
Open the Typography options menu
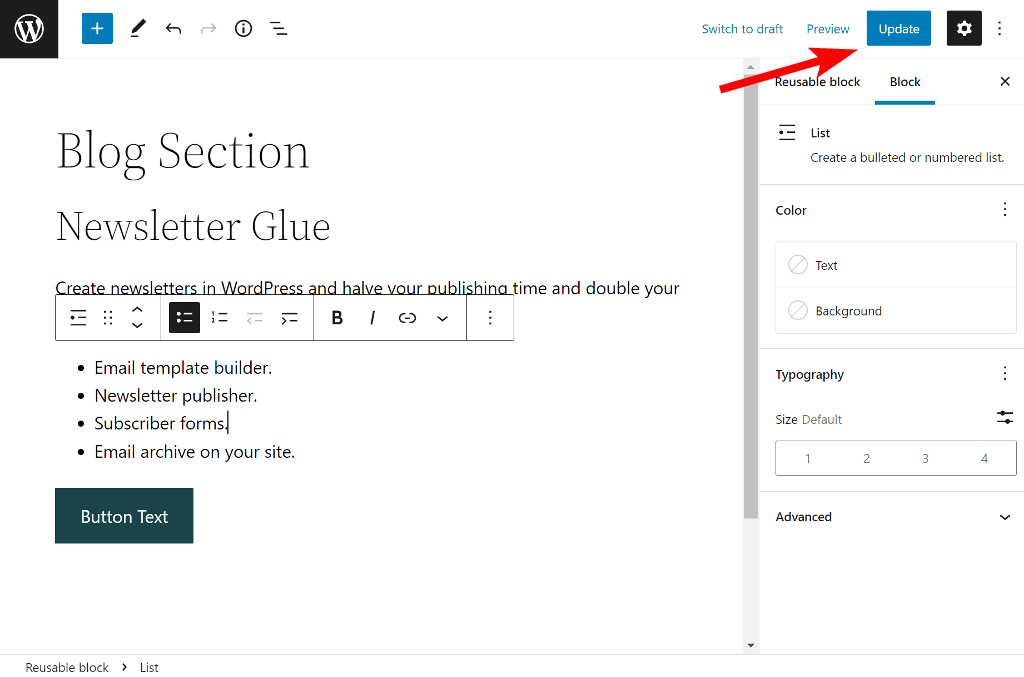tap(1005, 373)
